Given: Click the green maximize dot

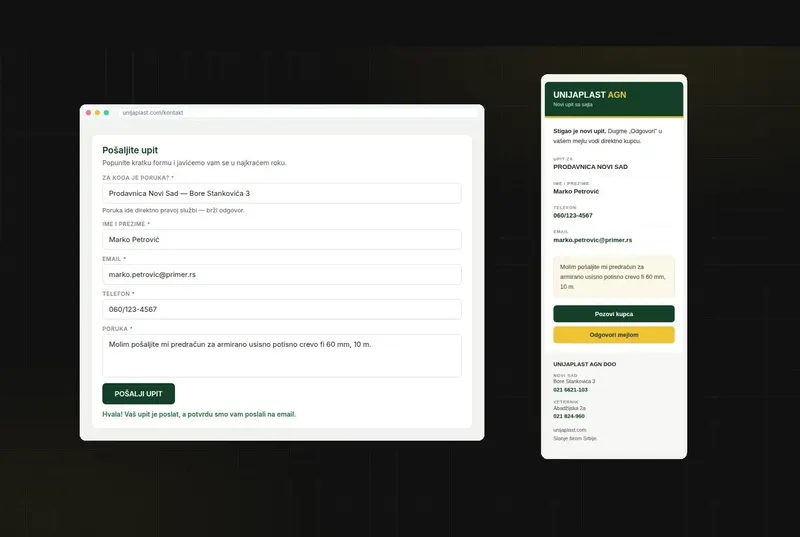Looking at the screenshot, I should [106, 113].
